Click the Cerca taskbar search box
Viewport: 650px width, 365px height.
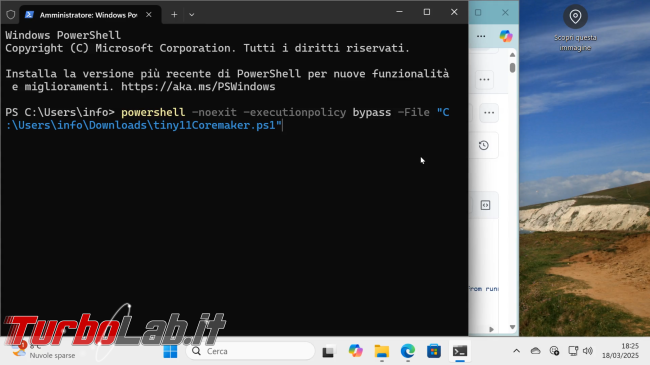pos(250,351)
